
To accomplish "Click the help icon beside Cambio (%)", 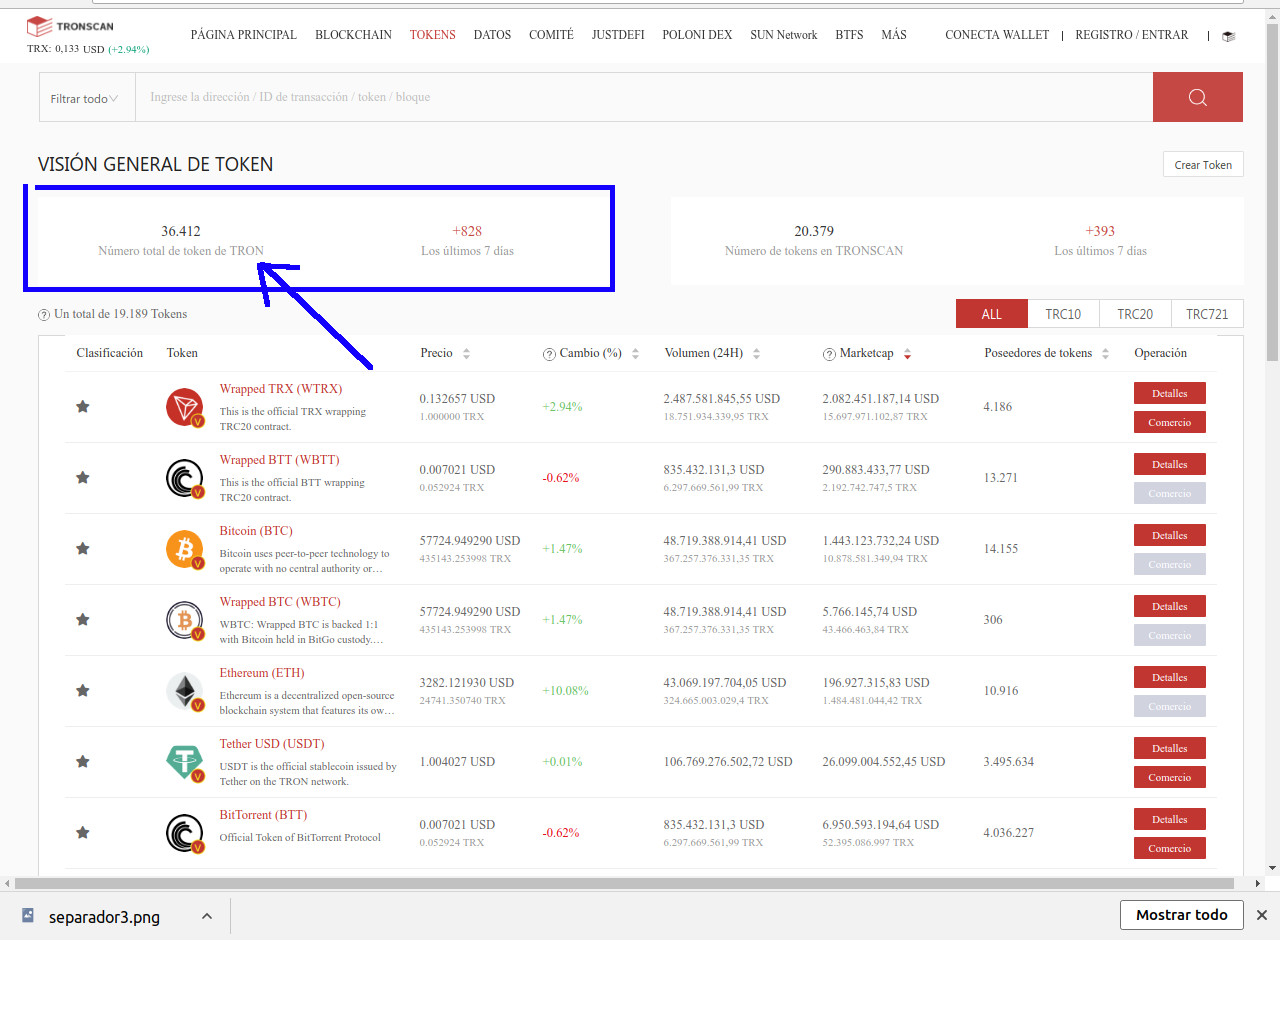I will point(549,354).
